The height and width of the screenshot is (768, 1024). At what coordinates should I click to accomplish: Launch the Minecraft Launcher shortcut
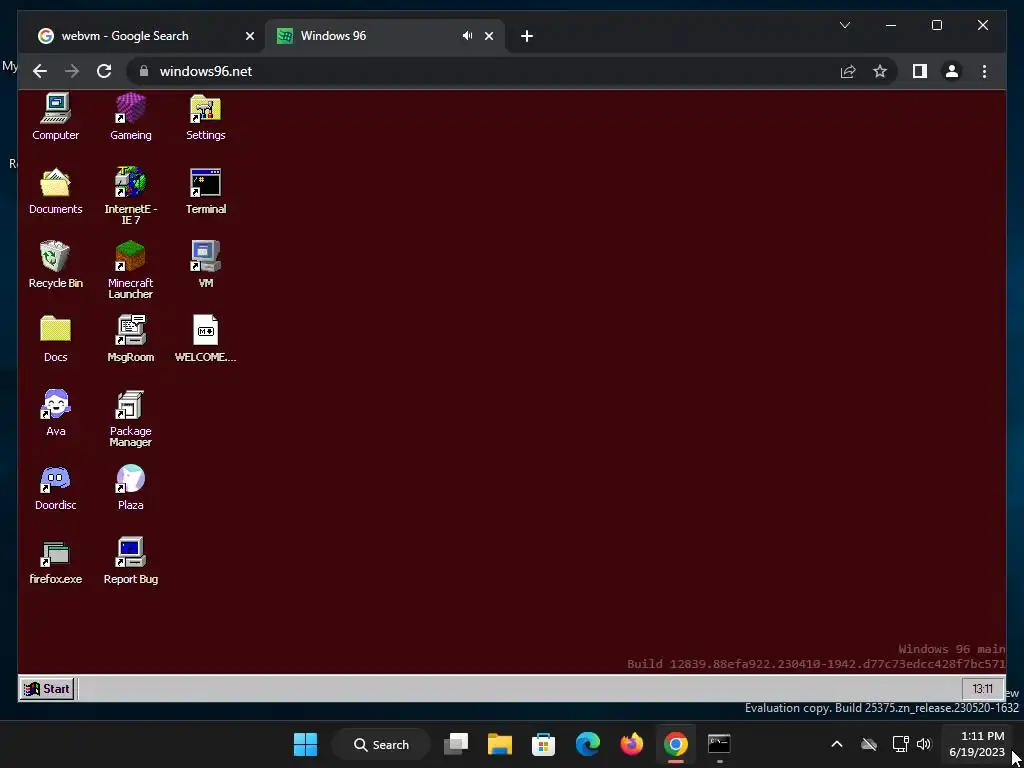[x=131, y=270]
